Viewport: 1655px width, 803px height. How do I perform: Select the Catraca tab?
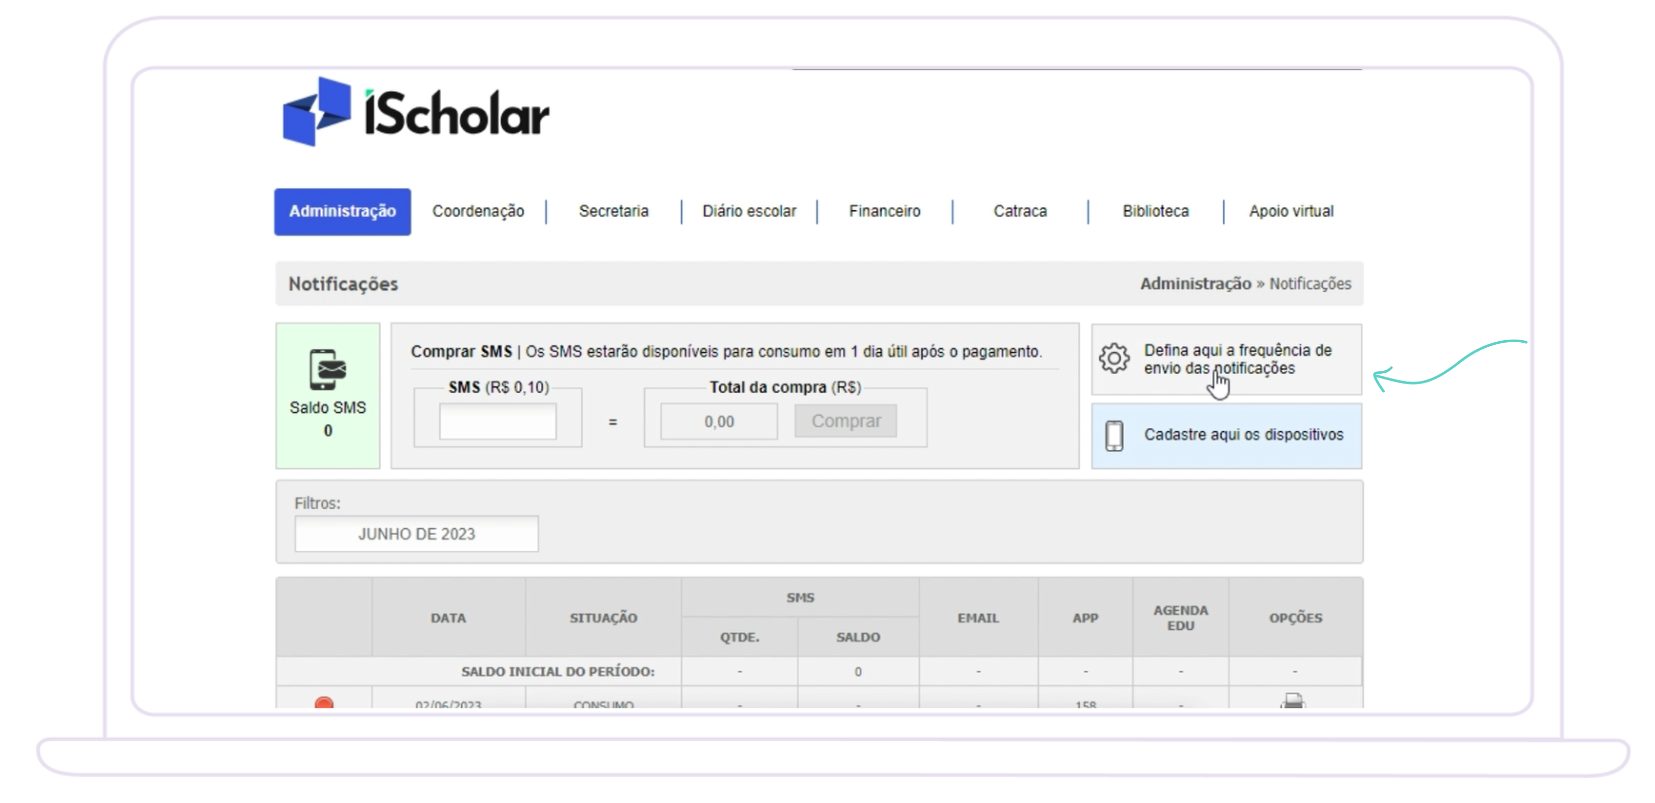tap(1020, 212)
